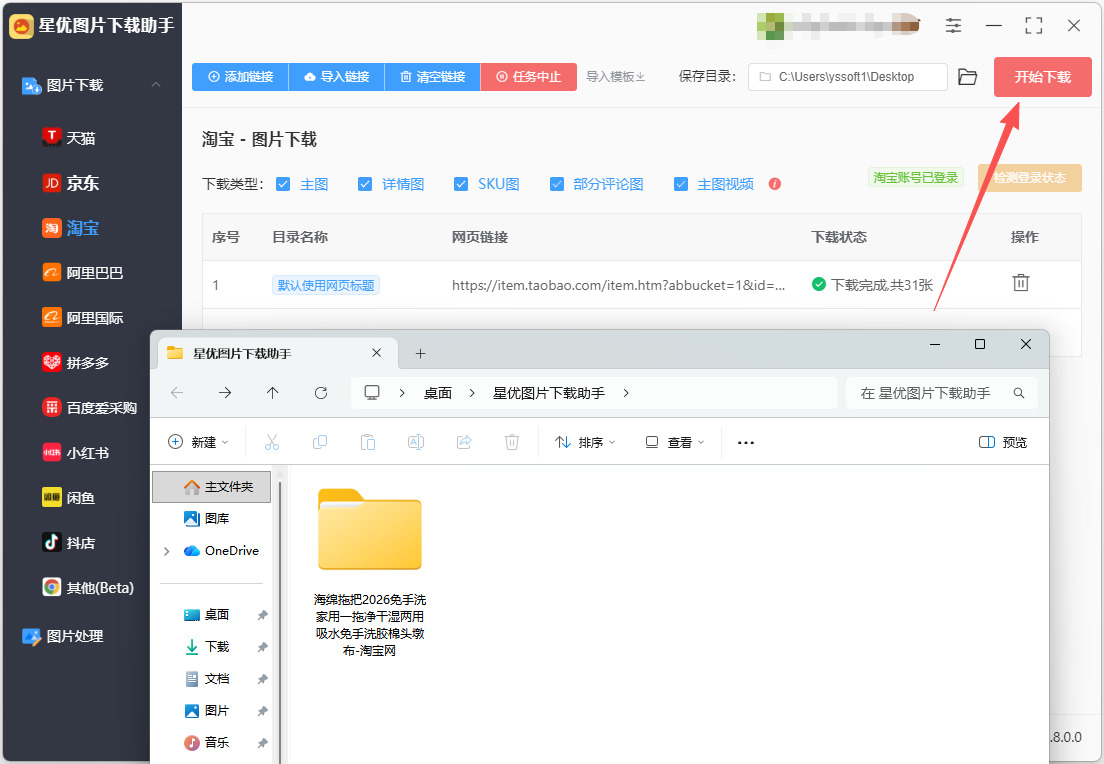Screen dimensions: 1104x764
Task: Click the 开始下载 button
Action: 1042,77
